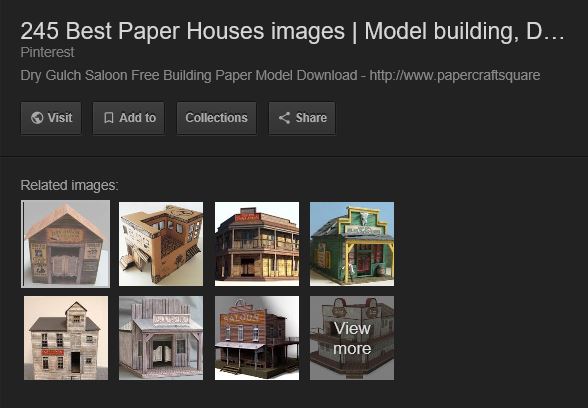Open the Pinterest source link
This screenshot has width=588, height=408.
pos(47,52)
